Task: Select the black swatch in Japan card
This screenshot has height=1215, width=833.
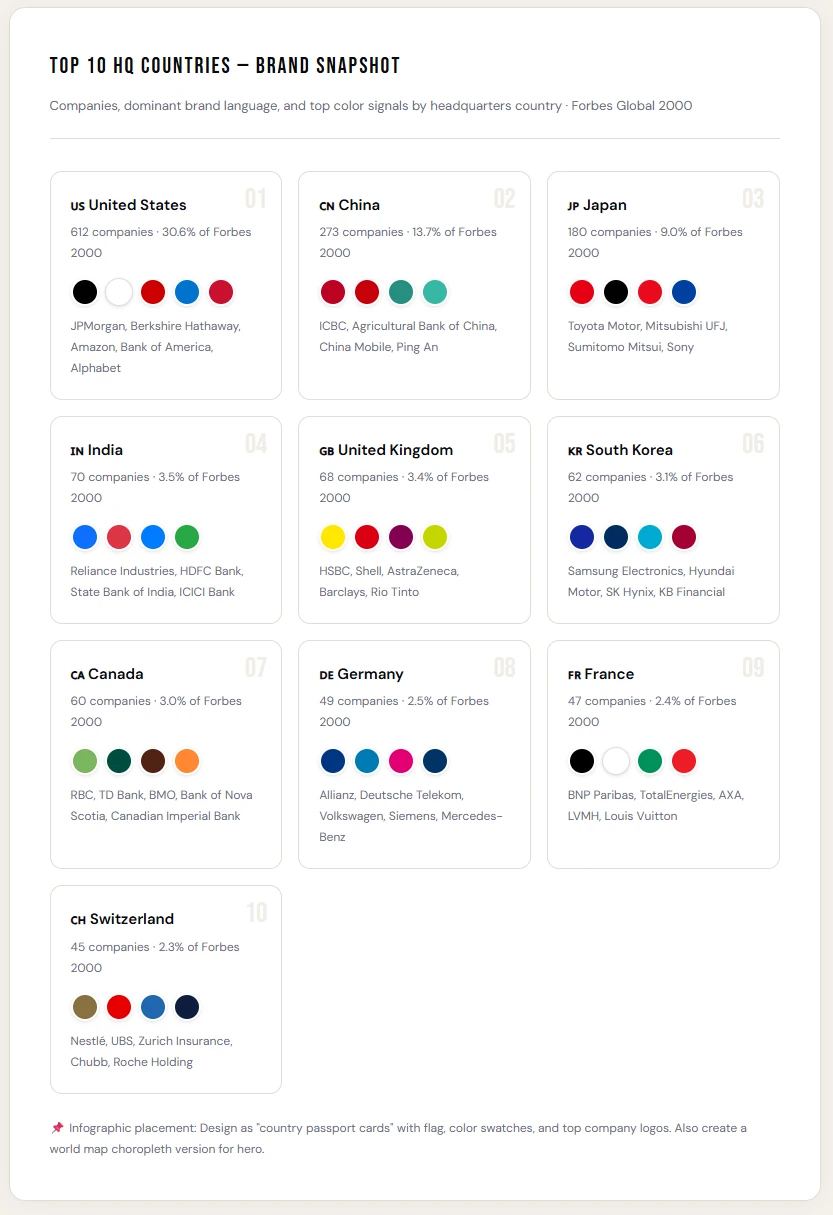Action: [x=616, y=292]
